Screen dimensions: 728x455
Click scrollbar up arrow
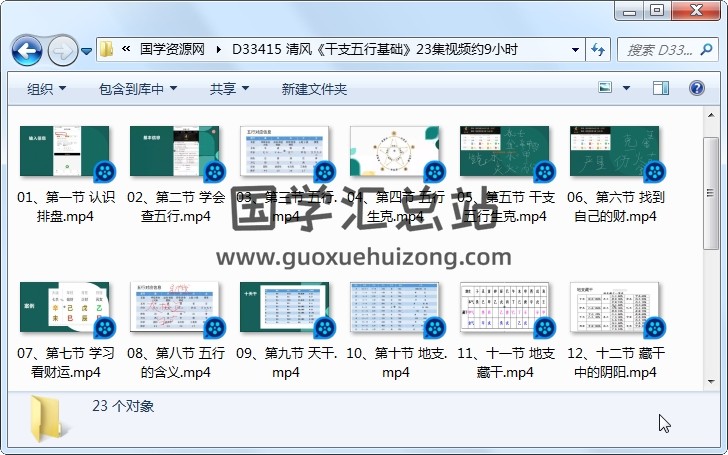(x=711, y=114)
